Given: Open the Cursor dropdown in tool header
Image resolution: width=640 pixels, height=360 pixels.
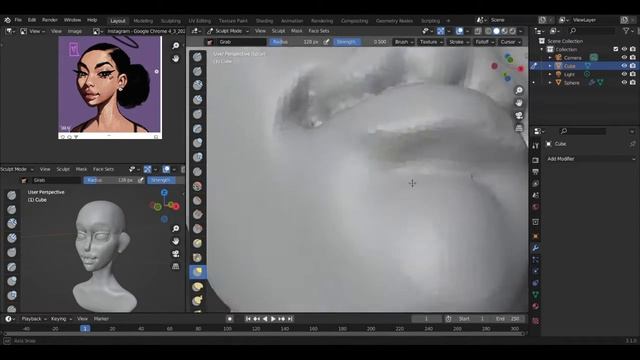Looking at the screenshot, I should tap(510, 42).
